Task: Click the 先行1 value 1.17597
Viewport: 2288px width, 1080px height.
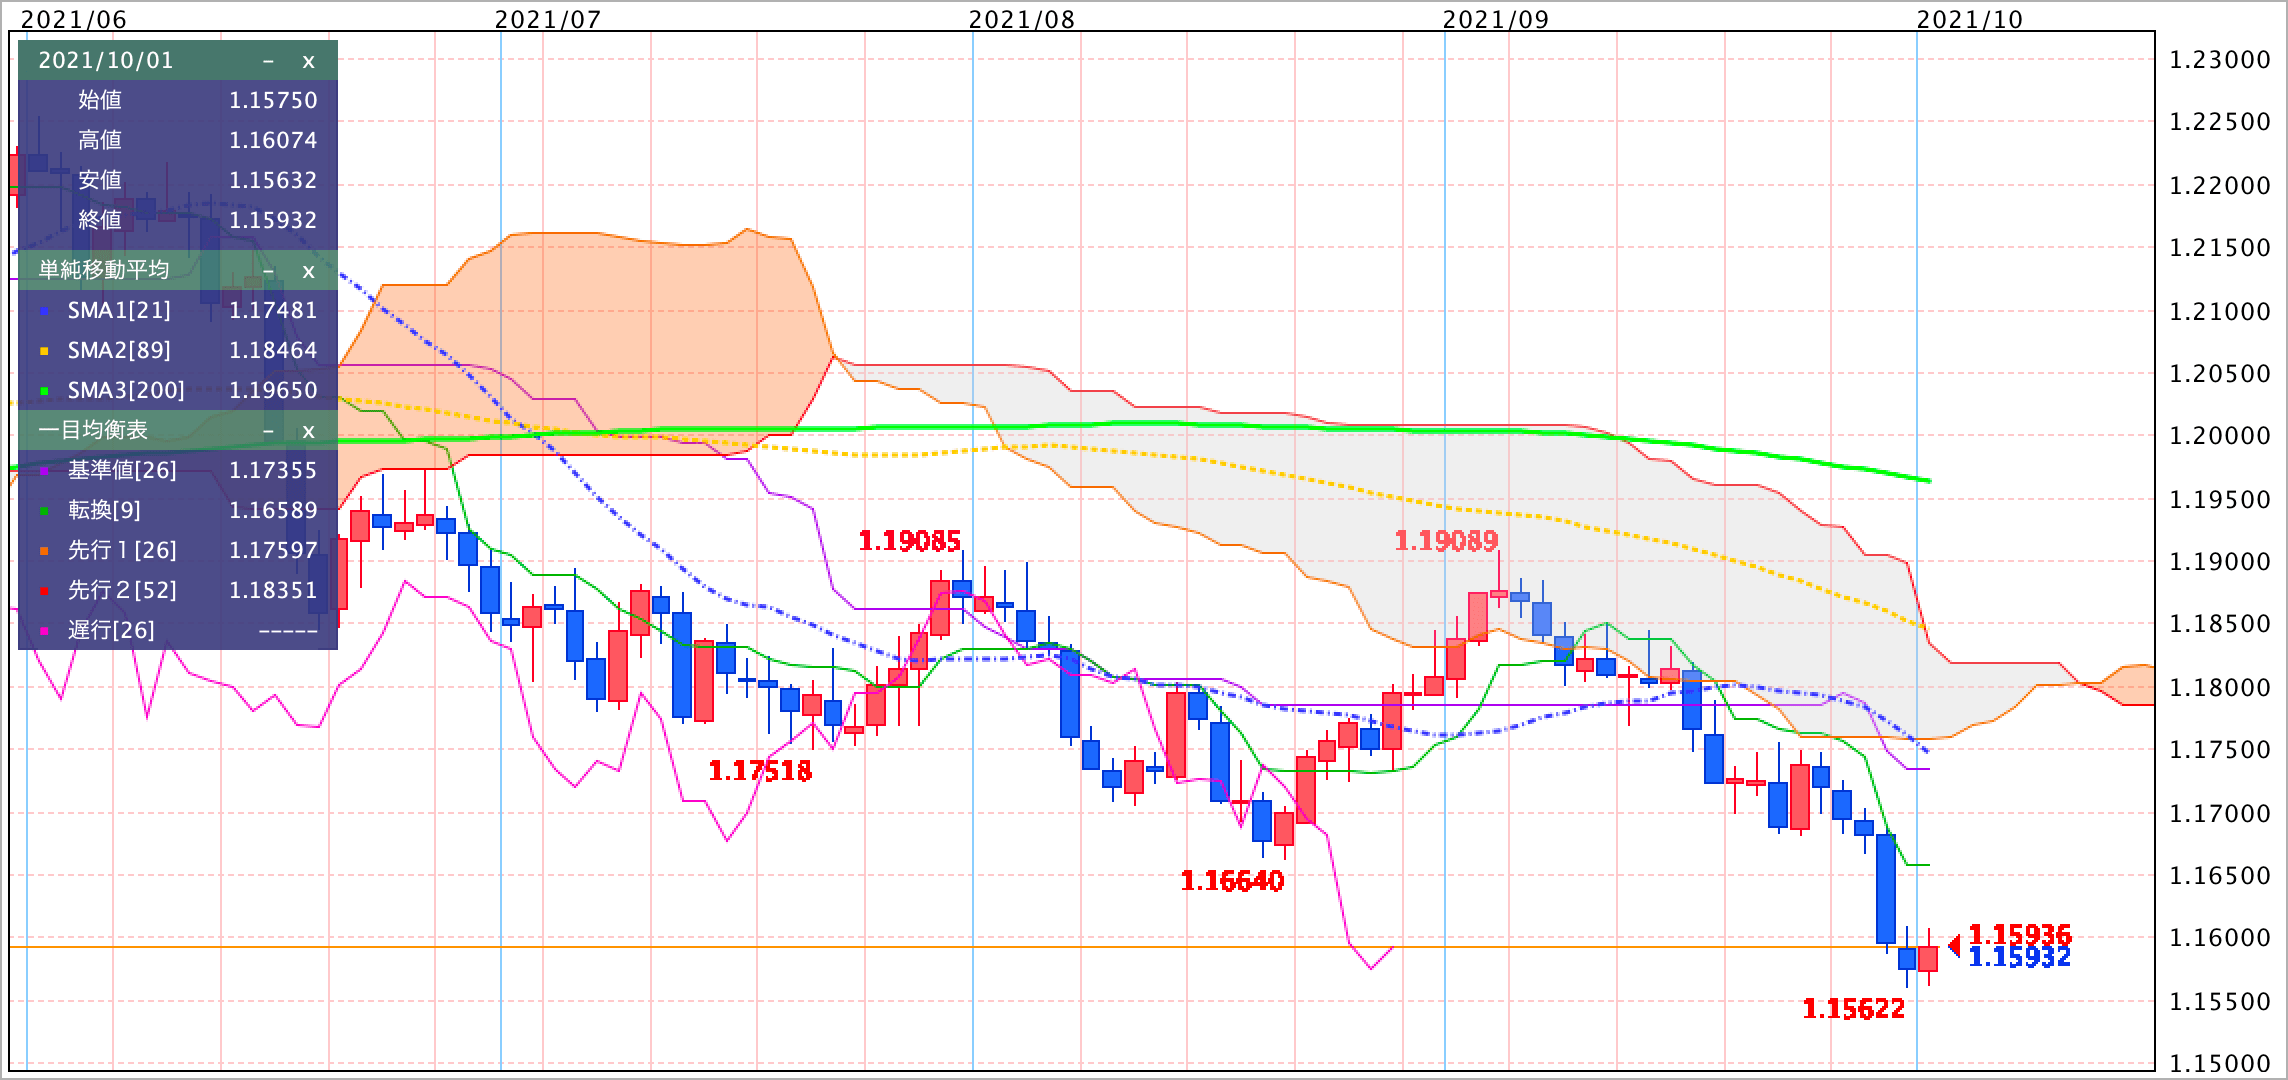Action: [x=273, y=551]
